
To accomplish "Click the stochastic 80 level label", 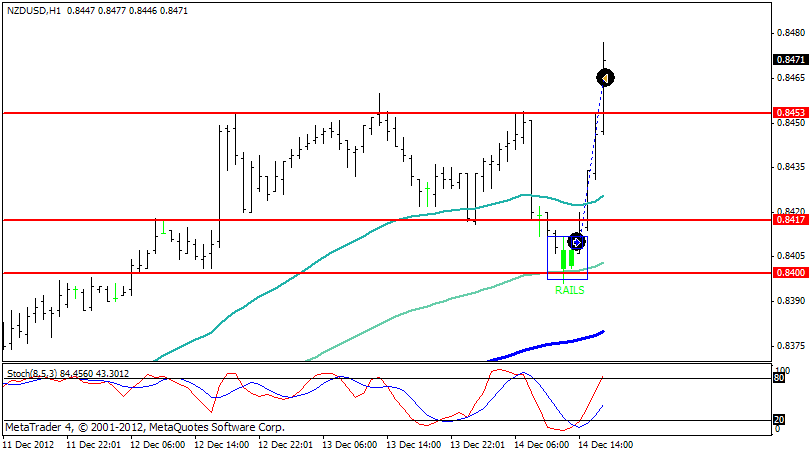I will [x=779, y=378].
